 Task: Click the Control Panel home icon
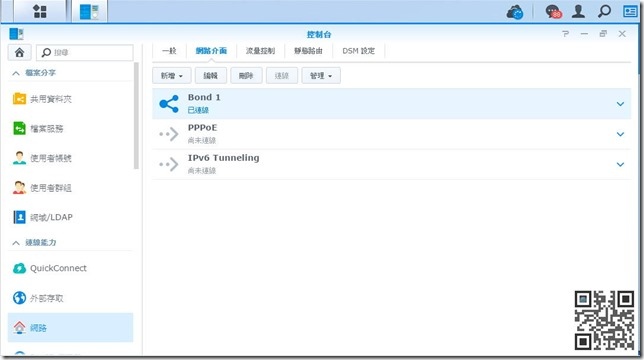(x=19, y=53)
